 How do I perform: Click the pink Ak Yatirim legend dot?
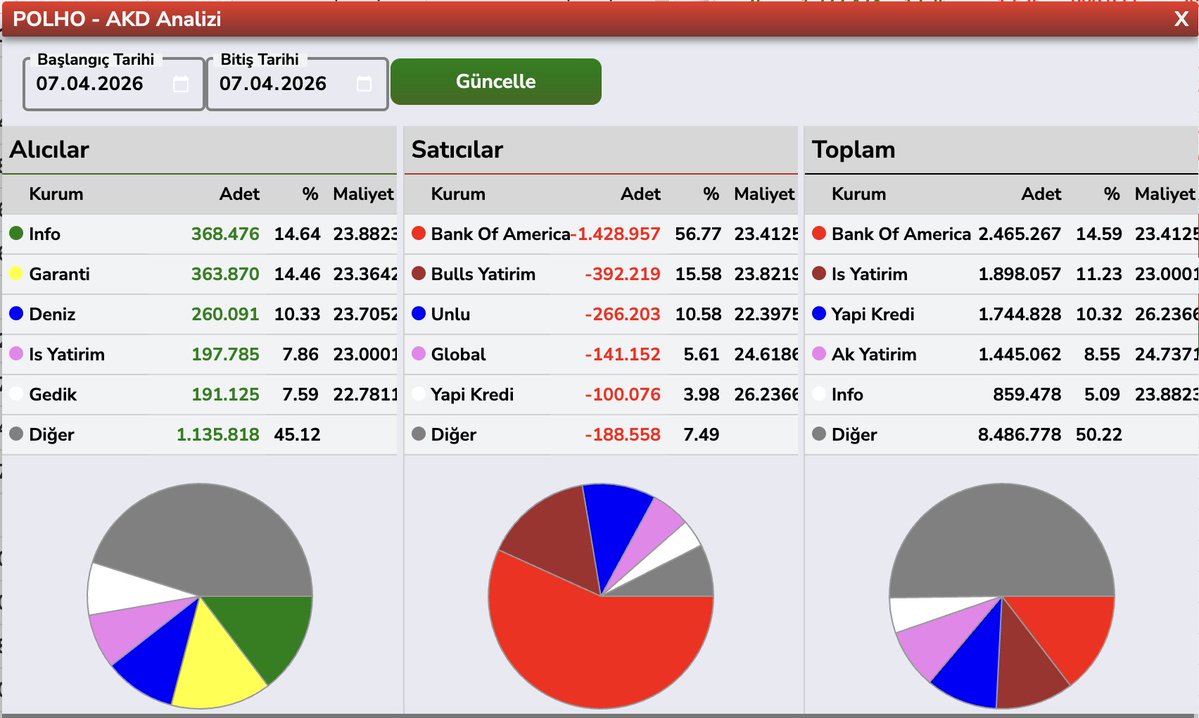[x=819, y=354]
